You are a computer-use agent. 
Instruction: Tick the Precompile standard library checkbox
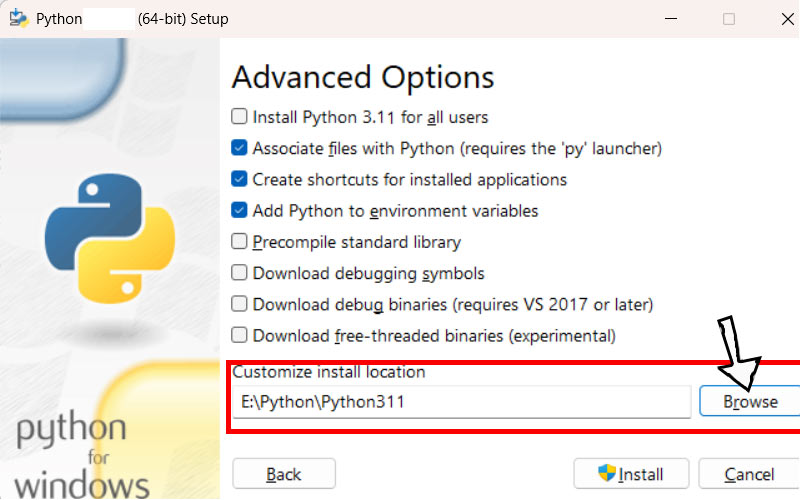(240, 241)
